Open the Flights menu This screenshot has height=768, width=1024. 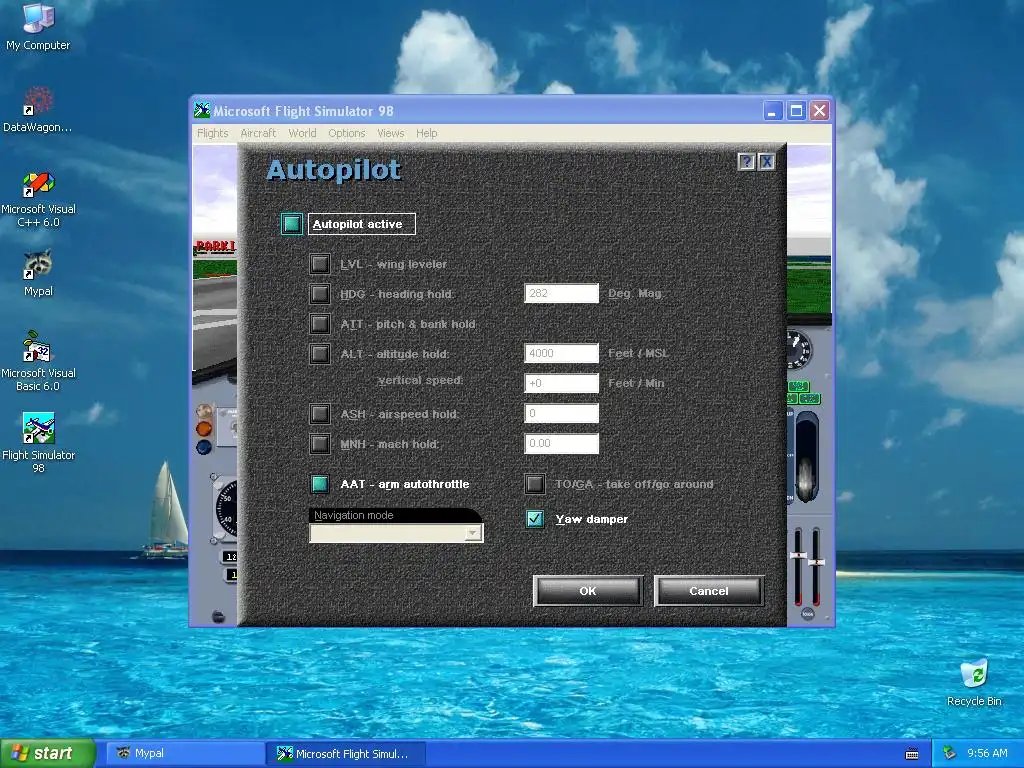[213, 133]
